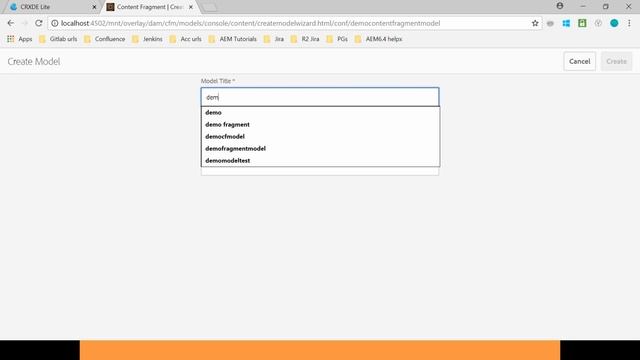Image resolution: width=640 pixels, height=360 pixels.
Task: Open Confluence bookmark folder
Action: click(104, 39)
